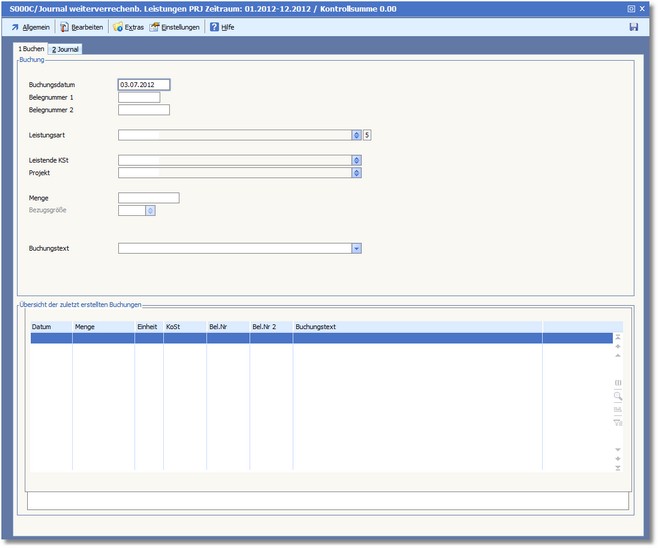658x548 pixels.
Task: Click the save disk icon in toolbar
Action: [x=633, y=27]
